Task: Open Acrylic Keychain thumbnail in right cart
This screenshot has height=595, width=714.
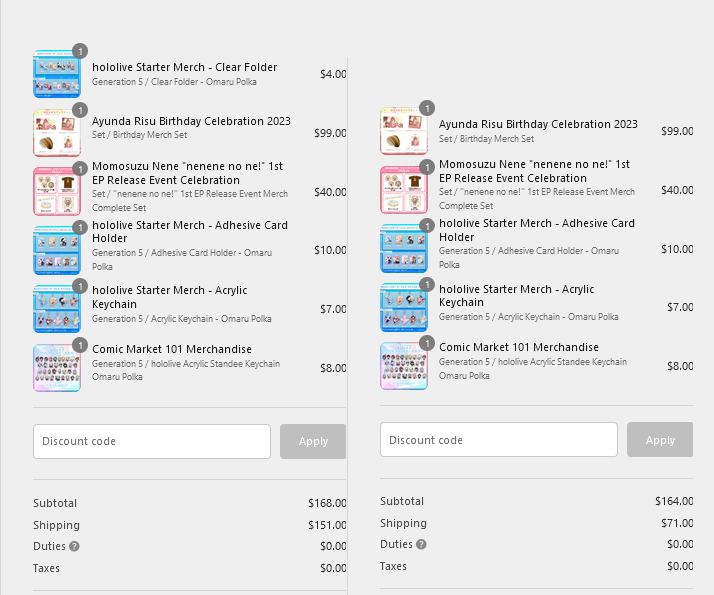Action: tap(404, 307)
